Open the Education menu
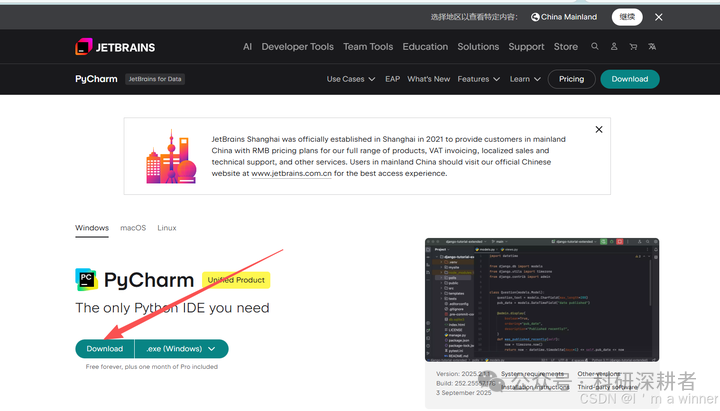The width and height of the screenshot is (720, 411). coord(425,47)
